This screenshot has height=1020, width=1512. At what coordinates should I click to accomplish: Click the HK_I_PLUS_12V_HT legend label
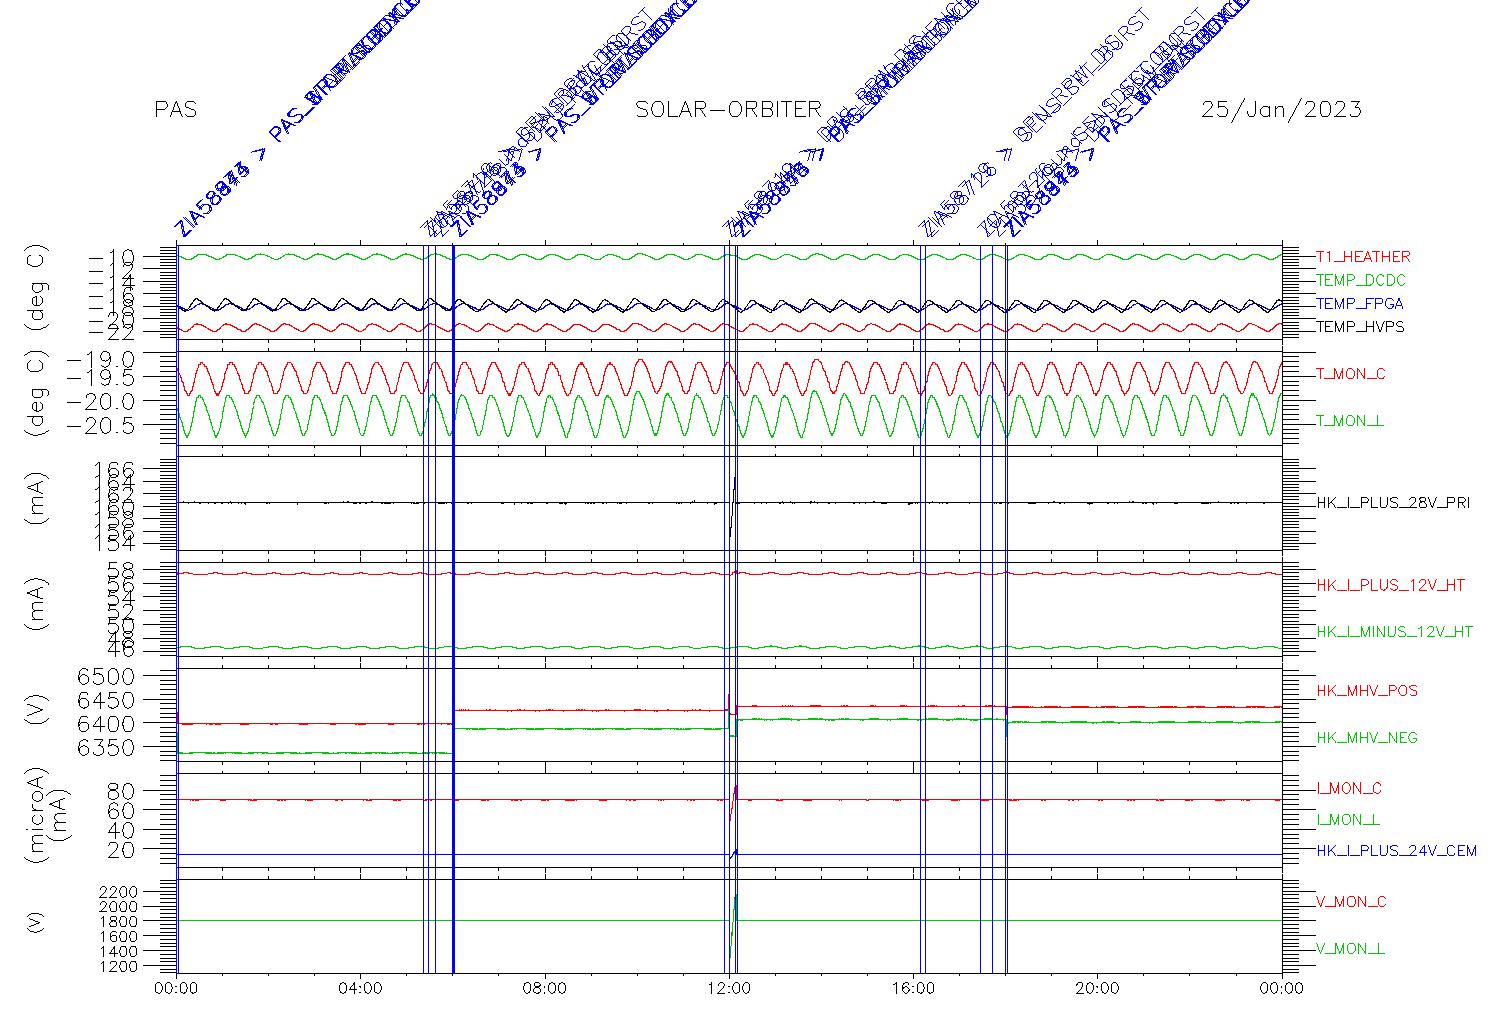click(1391, 585)
